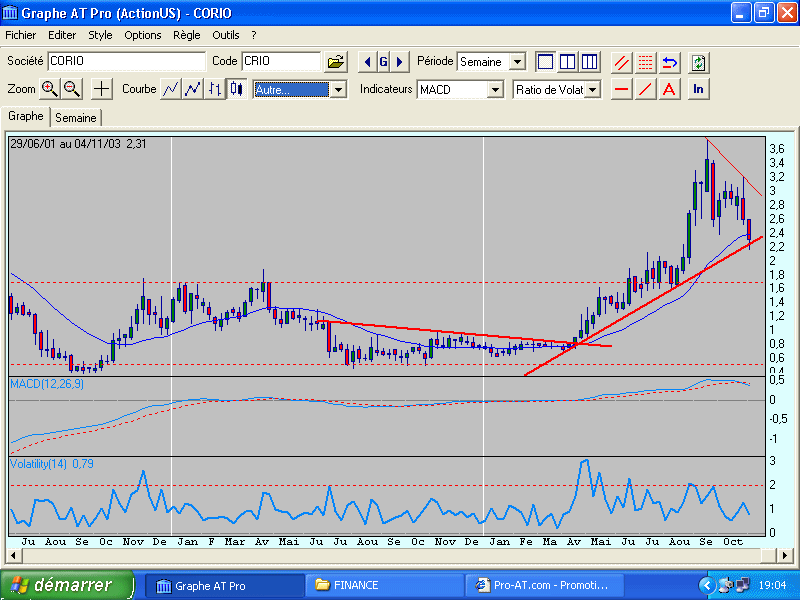800x600 pixels.
Task: Open the Outils menu
Action: point(226,35)
